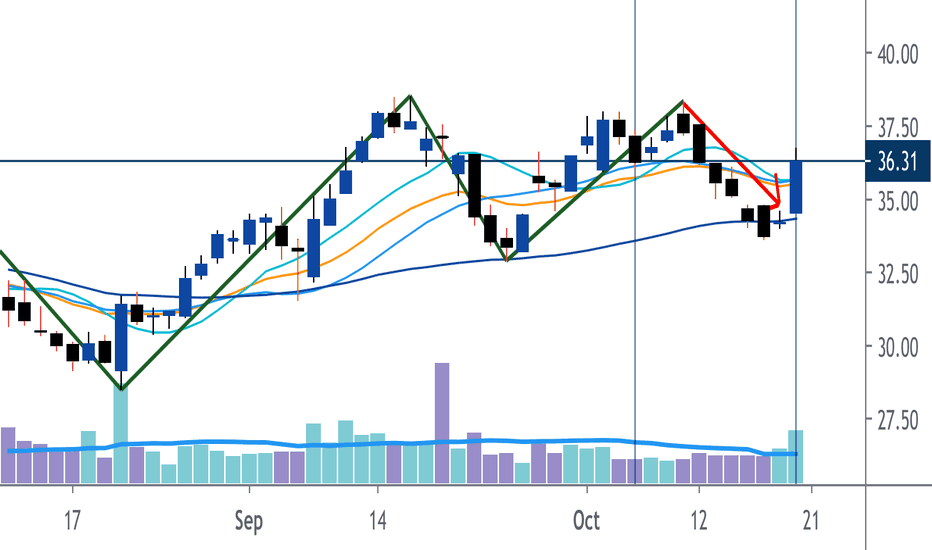
Task: Click the 17 date label on time axis
Action: (72, 521)
